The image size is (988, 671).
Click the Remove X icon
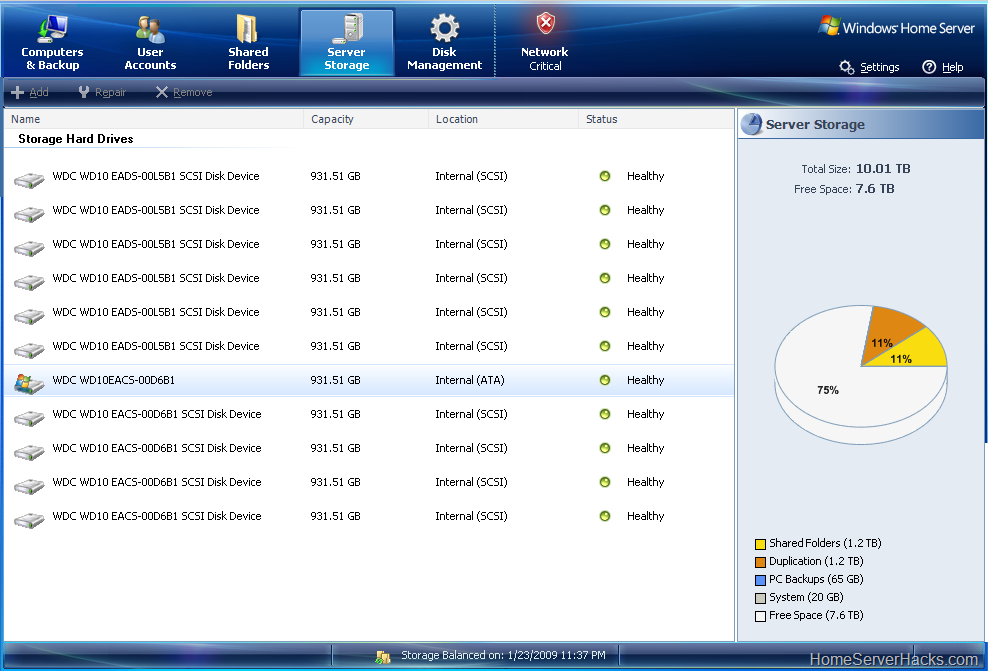click(162, 93)
